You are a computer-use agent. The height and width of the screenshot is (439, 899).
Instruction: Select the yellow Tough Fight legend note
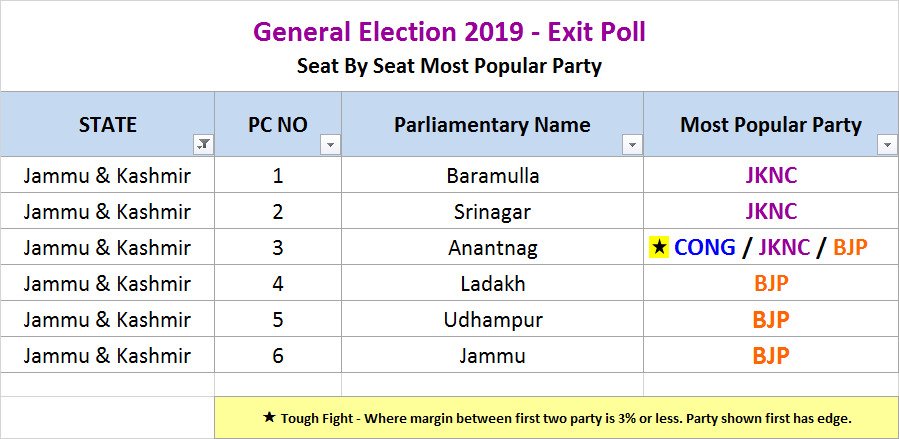(556, 418)
